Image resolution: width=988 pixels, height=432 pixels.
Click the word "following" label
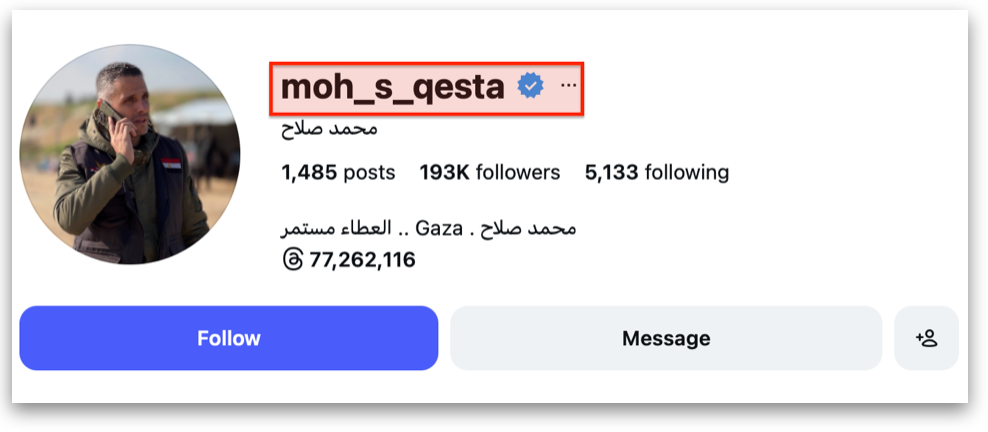(687, 173)
